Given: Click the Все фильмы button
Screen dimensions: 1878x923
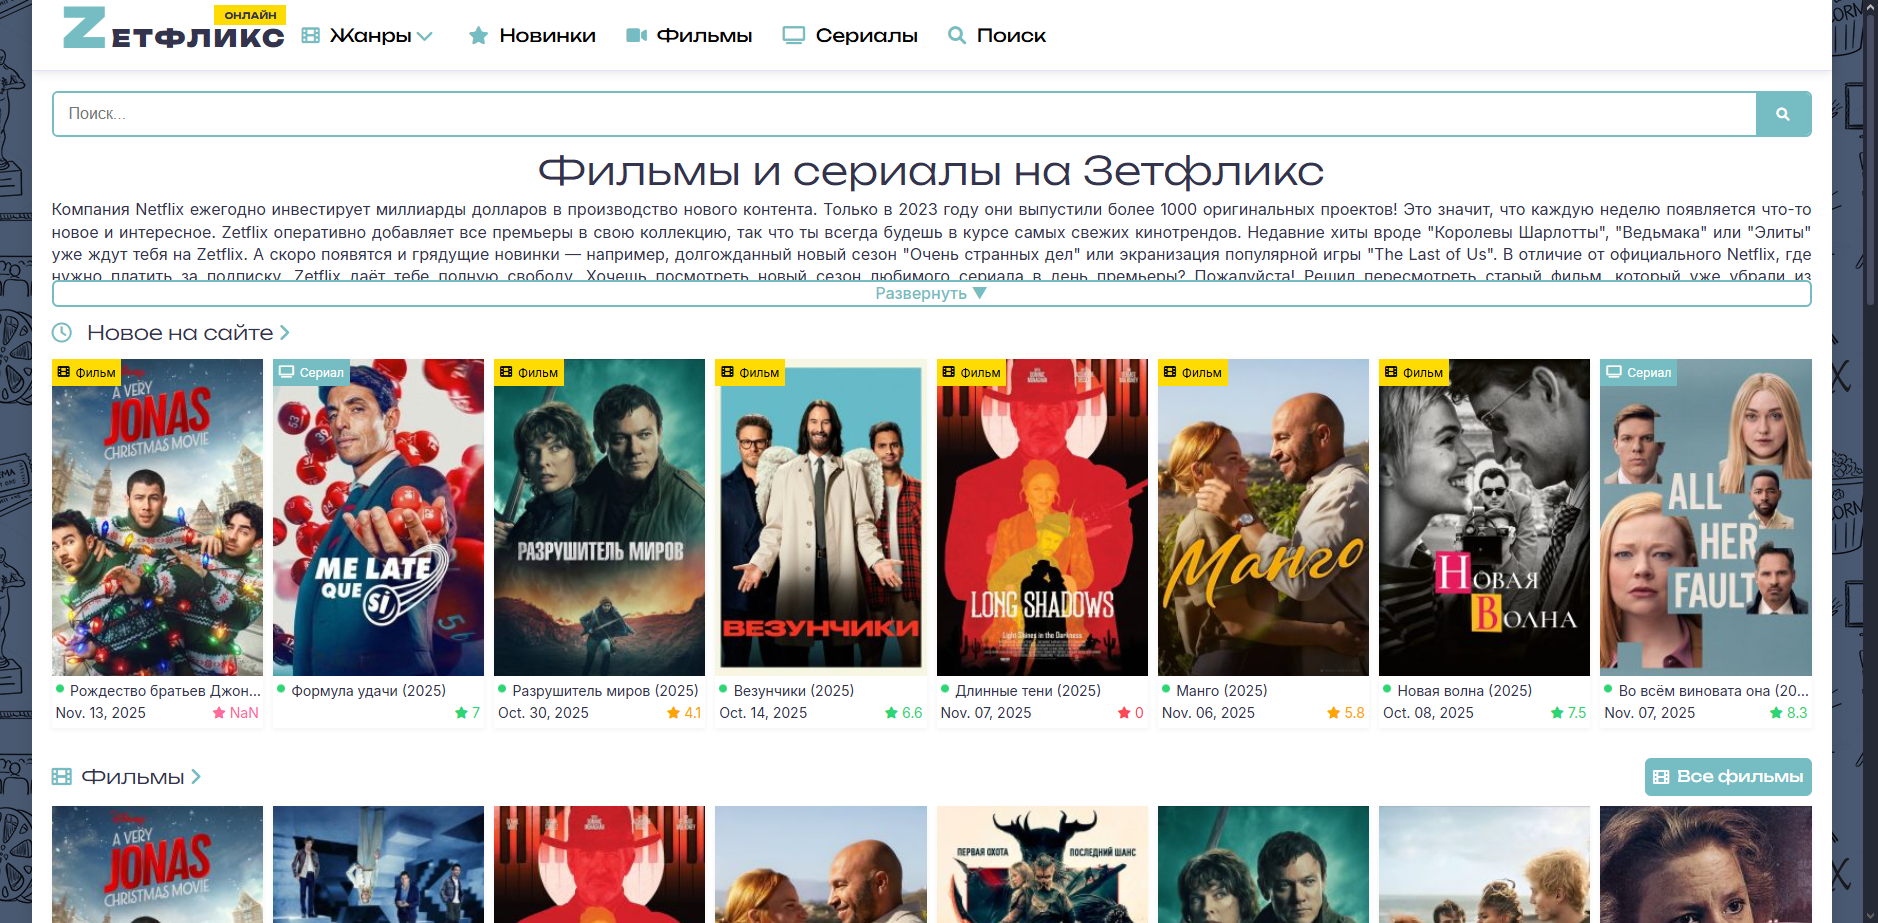Looking at the screenshot, I should [1728, 777].
